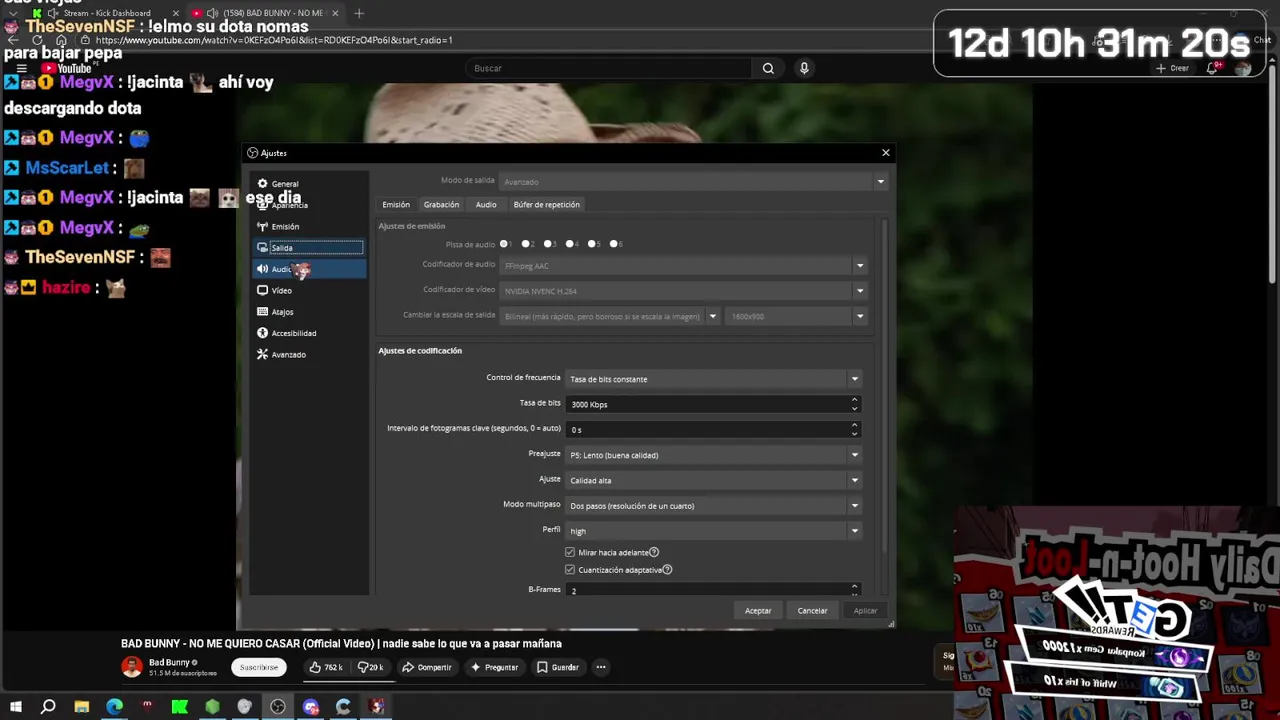The width and height of the screenshot is (1280, 720).
Task: Open green Kick app in taskbar
Action: [179, 707]
